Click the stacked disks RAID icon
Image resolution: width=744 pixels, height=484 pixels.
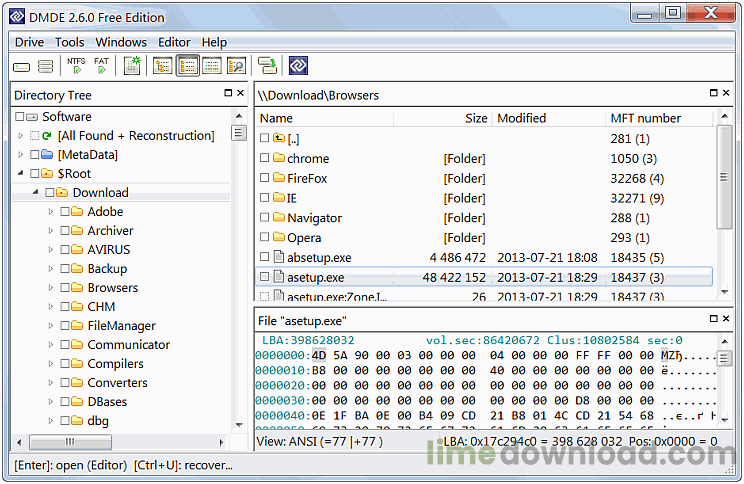click(x=46, y=67)
